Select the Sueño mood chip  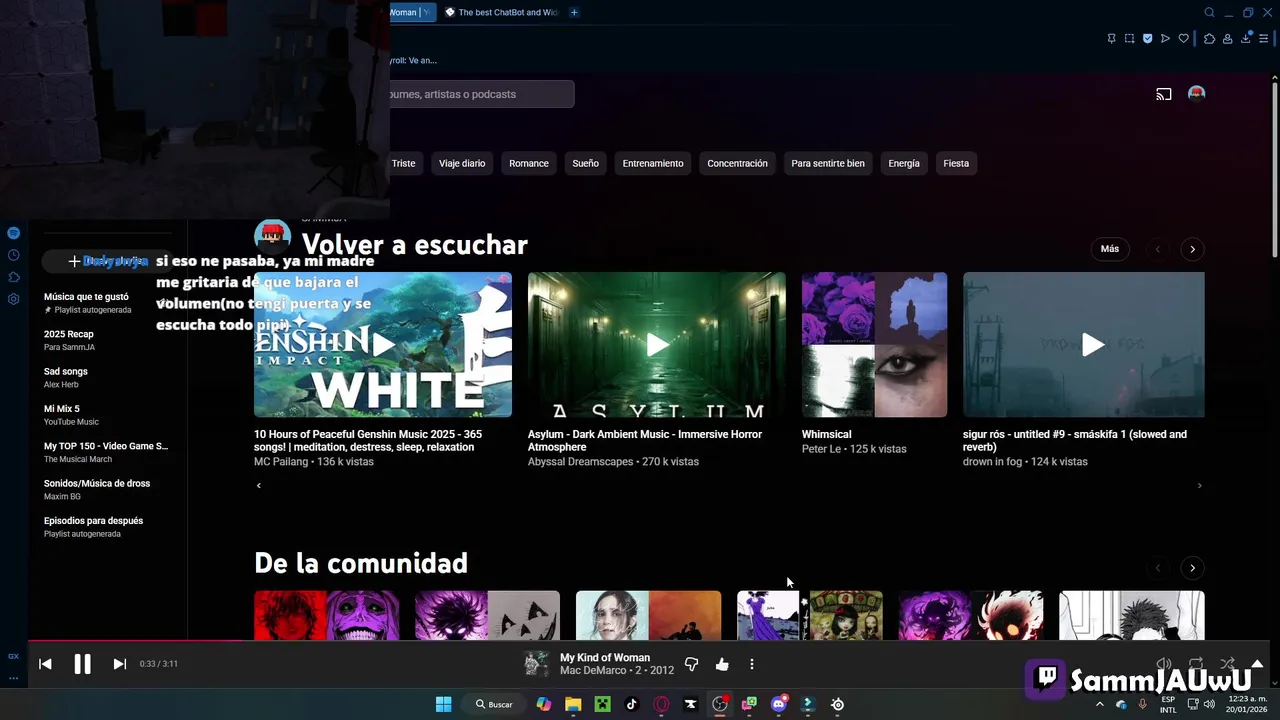[x=586, y=163]
